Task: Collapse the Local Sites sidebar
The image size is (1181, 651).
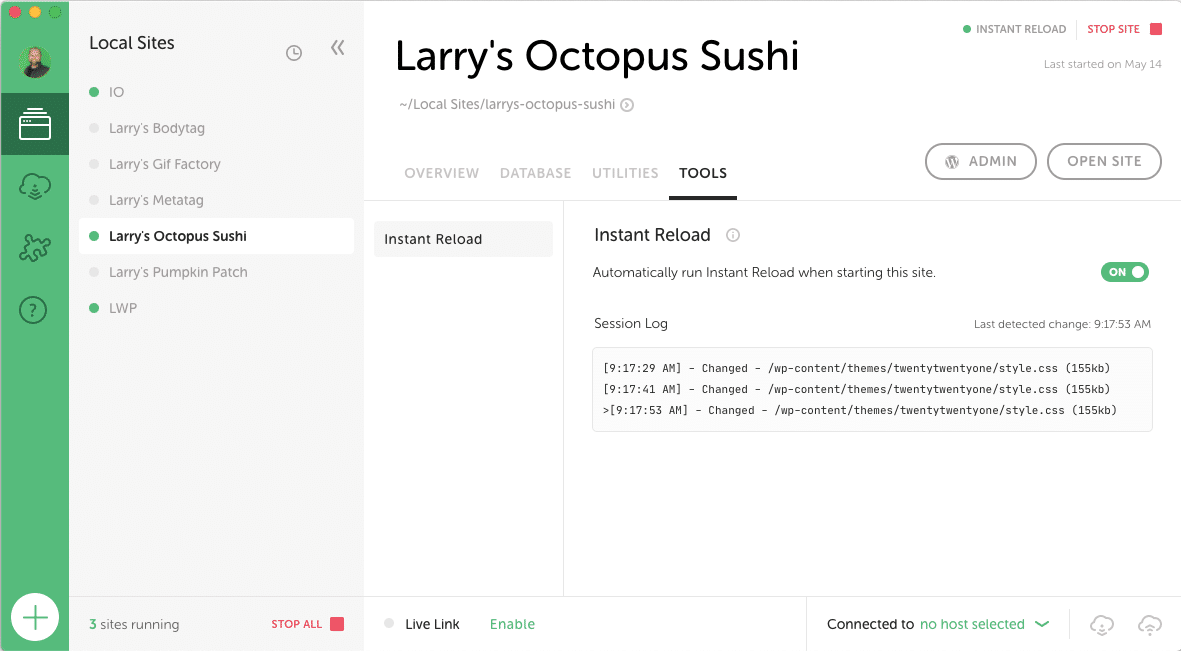Action: 337,48
